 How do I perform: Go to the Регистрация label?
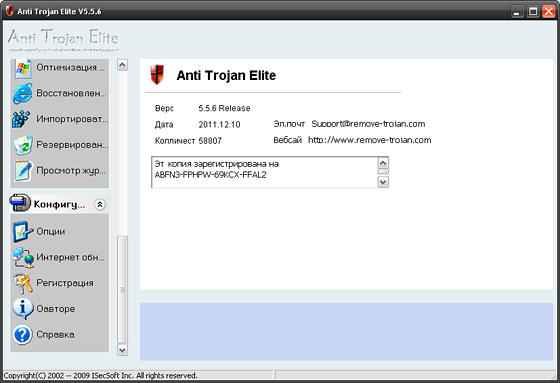pyautogui.click(x=65, y=283)
